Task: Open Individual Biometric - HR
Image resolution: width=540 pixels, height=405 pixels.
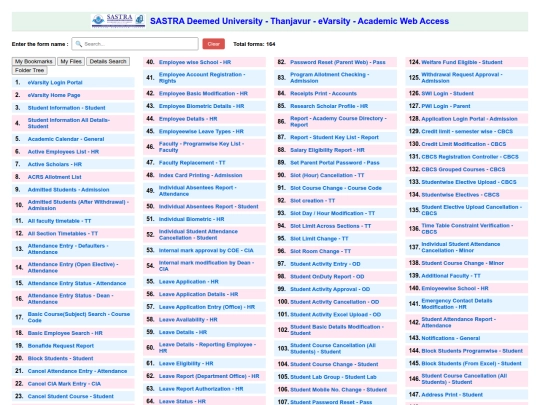Action: tap(191, 219)
